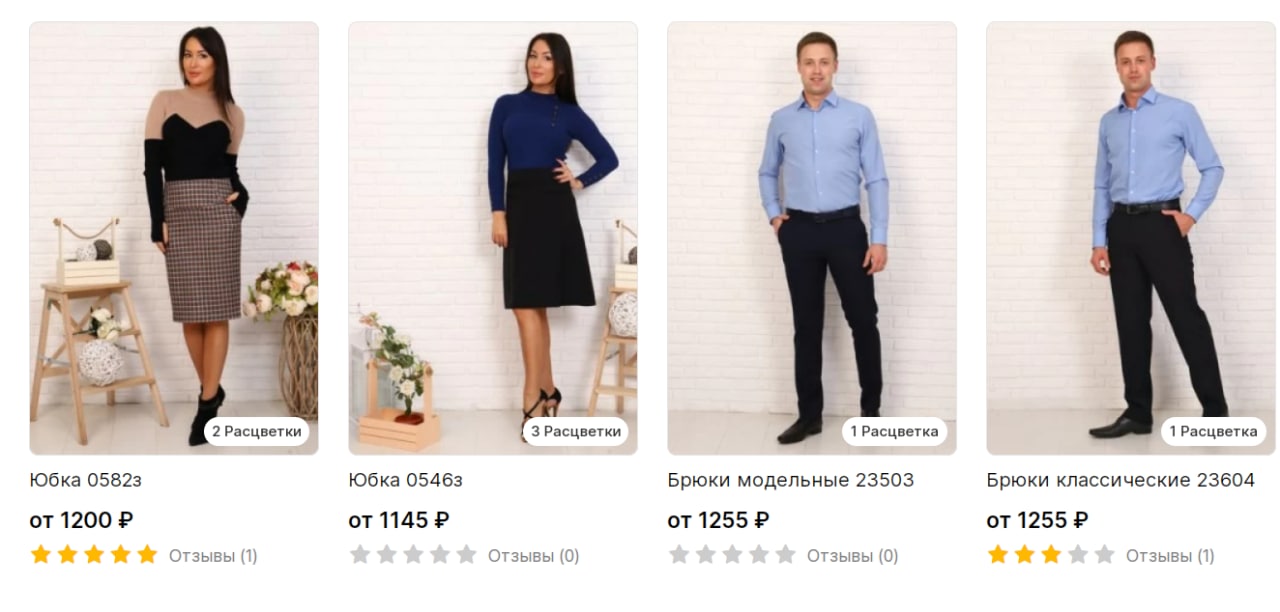Open Брюки классические 23604 title link
The height and width of the screenshot is (612, 1280).
coord(1121,480)
